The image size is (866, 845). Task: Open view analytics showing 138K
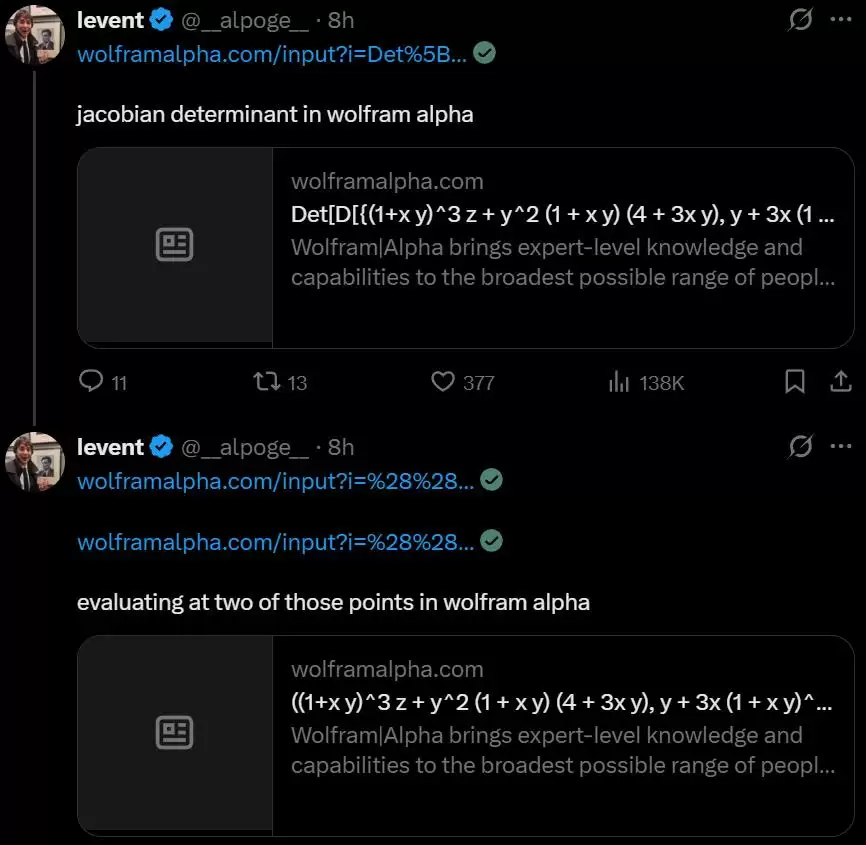tap(619, 382)
